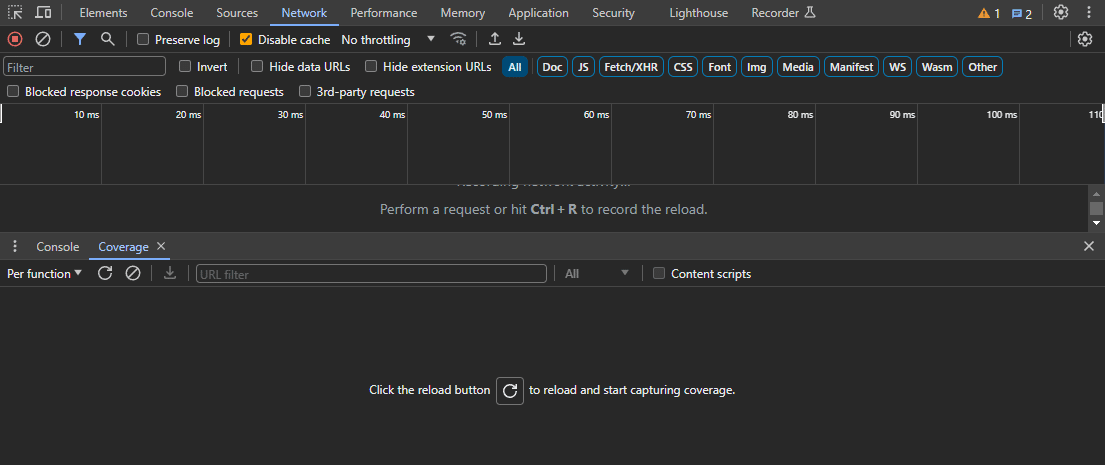This screenshot has width=1105, height=465.
Task: Filter requests by Other type
Action: coord(982,67)
